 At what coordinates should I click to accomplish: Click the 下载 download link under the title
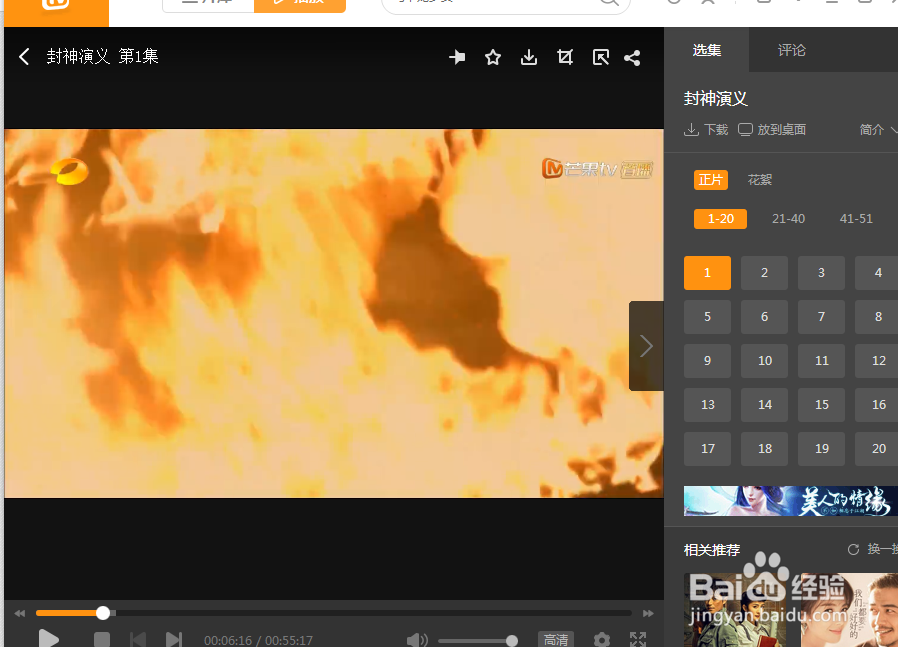706,130
